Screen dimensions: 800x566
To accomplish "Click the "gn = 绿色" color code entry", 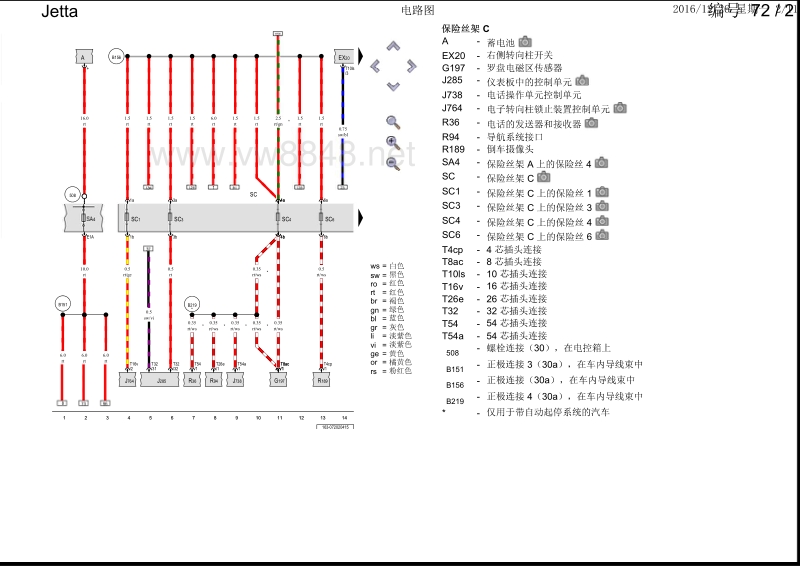I will [387, 309].
